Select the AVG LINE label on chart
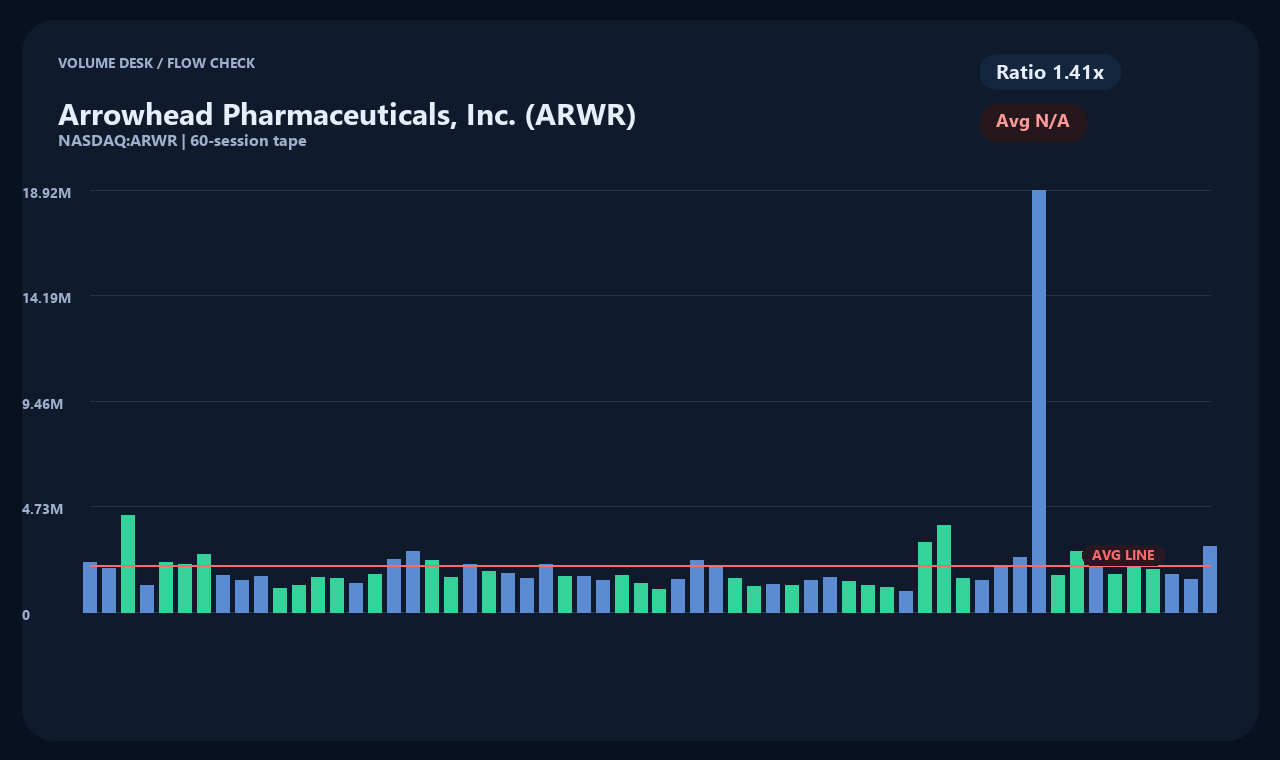 pos(1123,555)
